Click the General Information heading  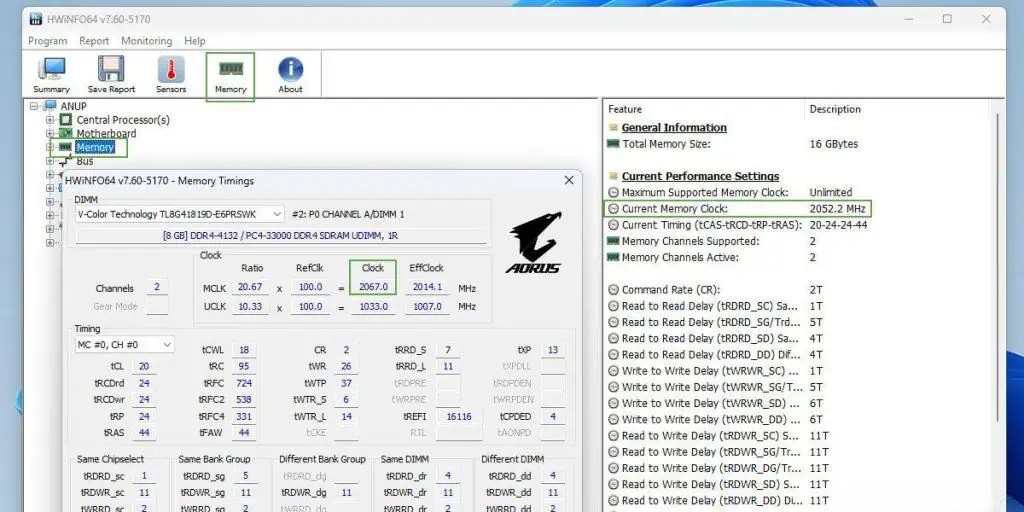pyautogui.click(x=674, y=128)
